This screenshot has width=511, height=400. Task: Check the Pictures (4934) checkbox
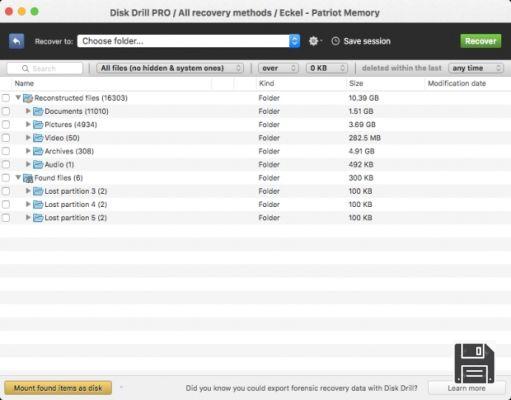point(6,125)
